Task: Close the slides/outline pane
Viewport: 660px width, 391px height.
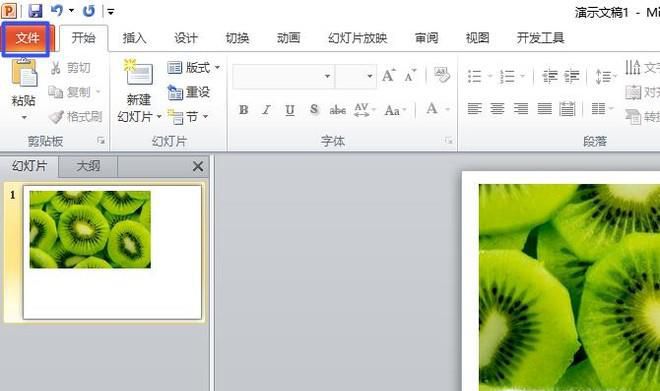Action: 198,166
